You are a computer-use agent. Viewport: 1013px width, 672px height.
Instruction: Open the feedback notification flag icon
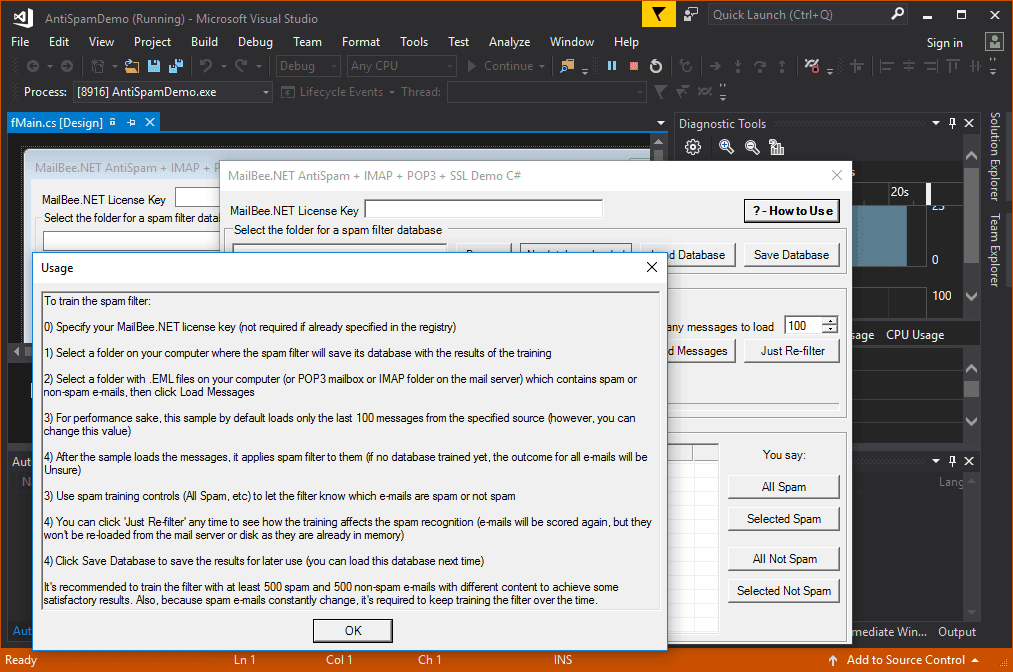(658, 14)
